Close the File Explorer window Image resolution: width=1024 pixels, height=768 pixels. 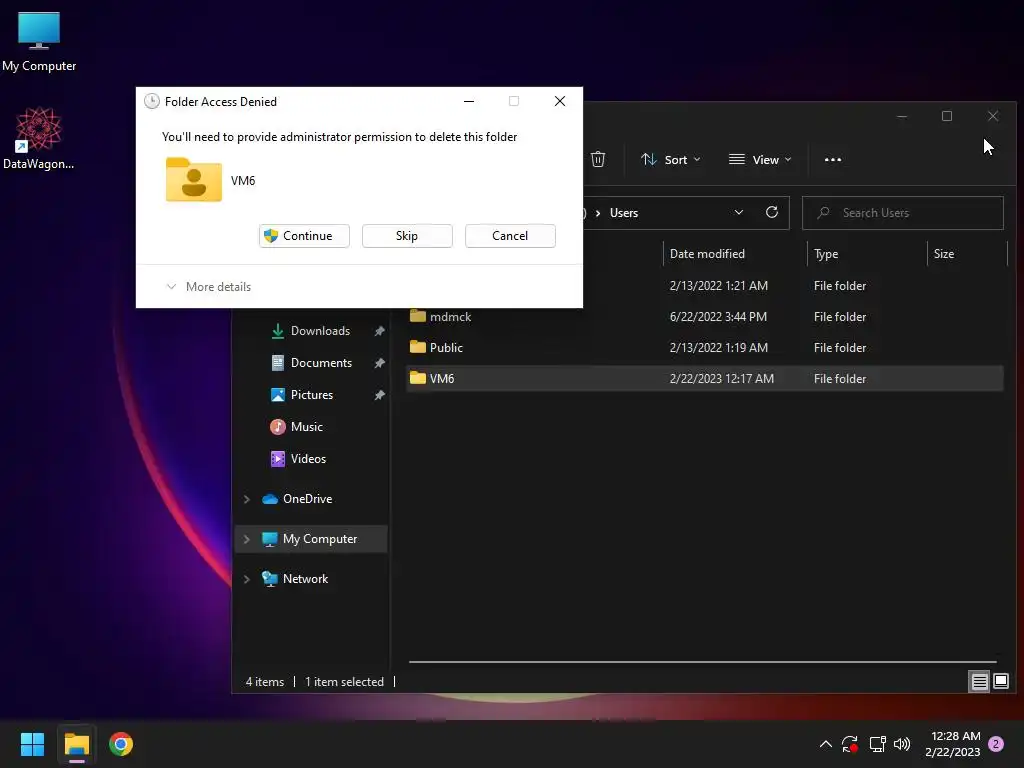993,116
